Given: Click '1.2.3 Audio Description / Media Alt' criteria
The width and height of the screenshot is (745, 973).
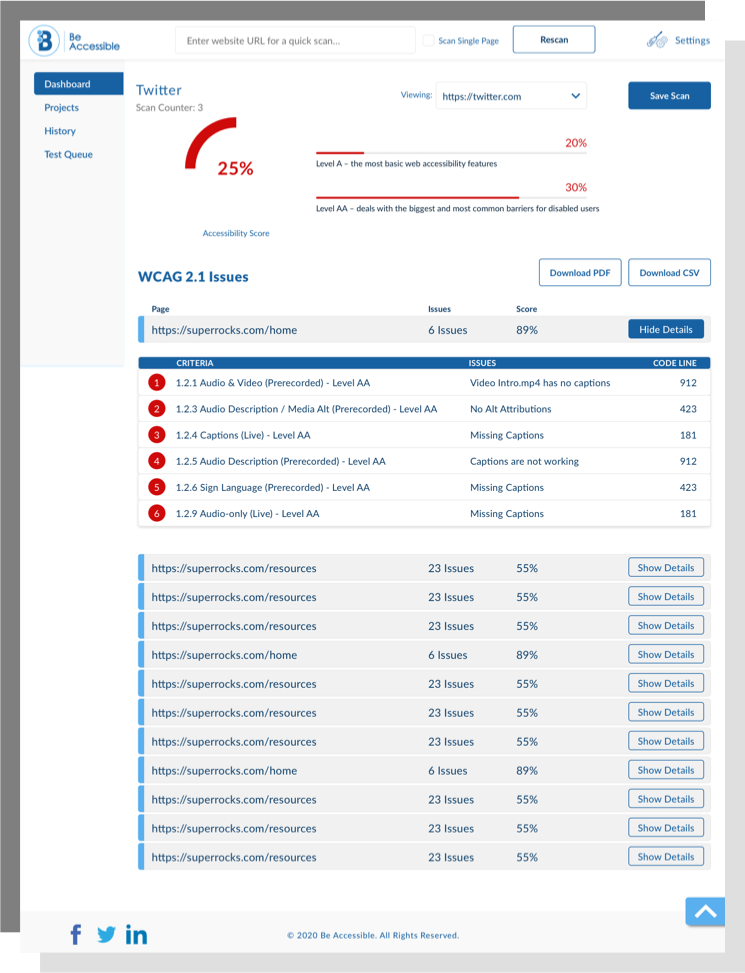Looking at the screenshot, I should tap(306, 409).
